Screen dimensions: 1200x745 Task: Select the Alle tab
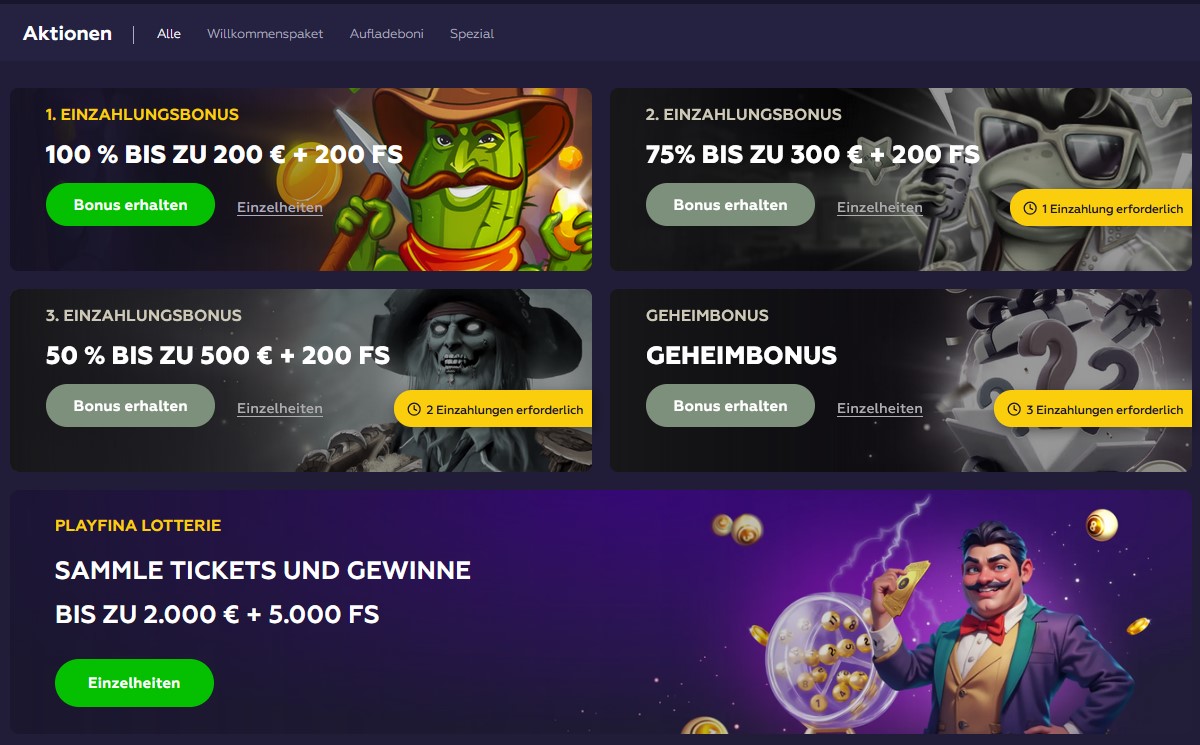169,34
